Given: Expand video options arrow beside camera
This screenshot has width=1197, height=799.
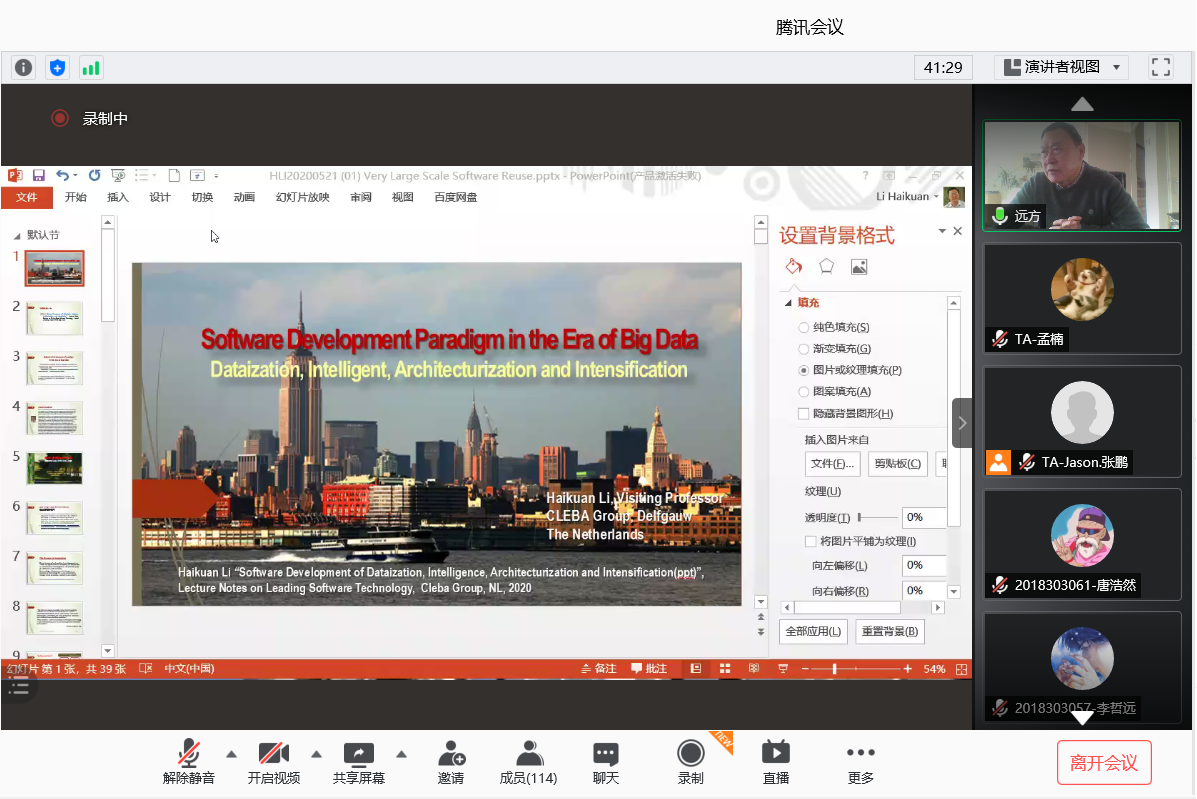Looking at the screenshot, I should coord(316,754).
